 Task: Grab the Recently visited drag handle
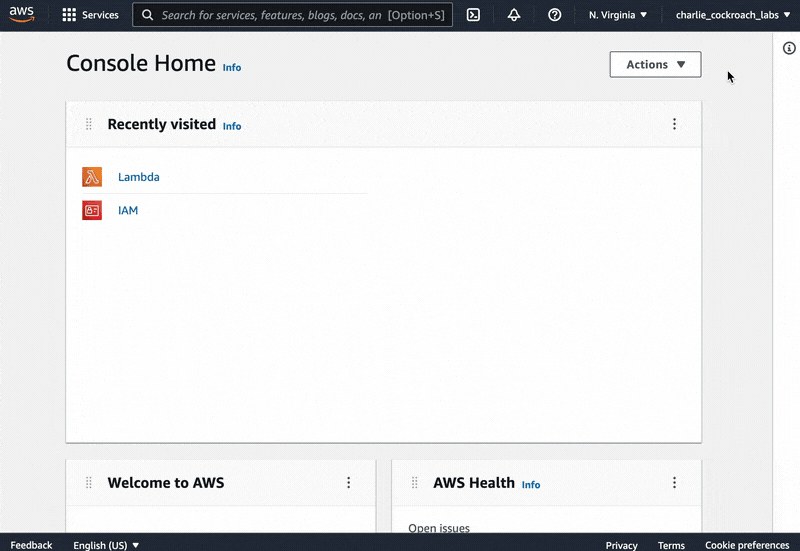click(88, 124)
